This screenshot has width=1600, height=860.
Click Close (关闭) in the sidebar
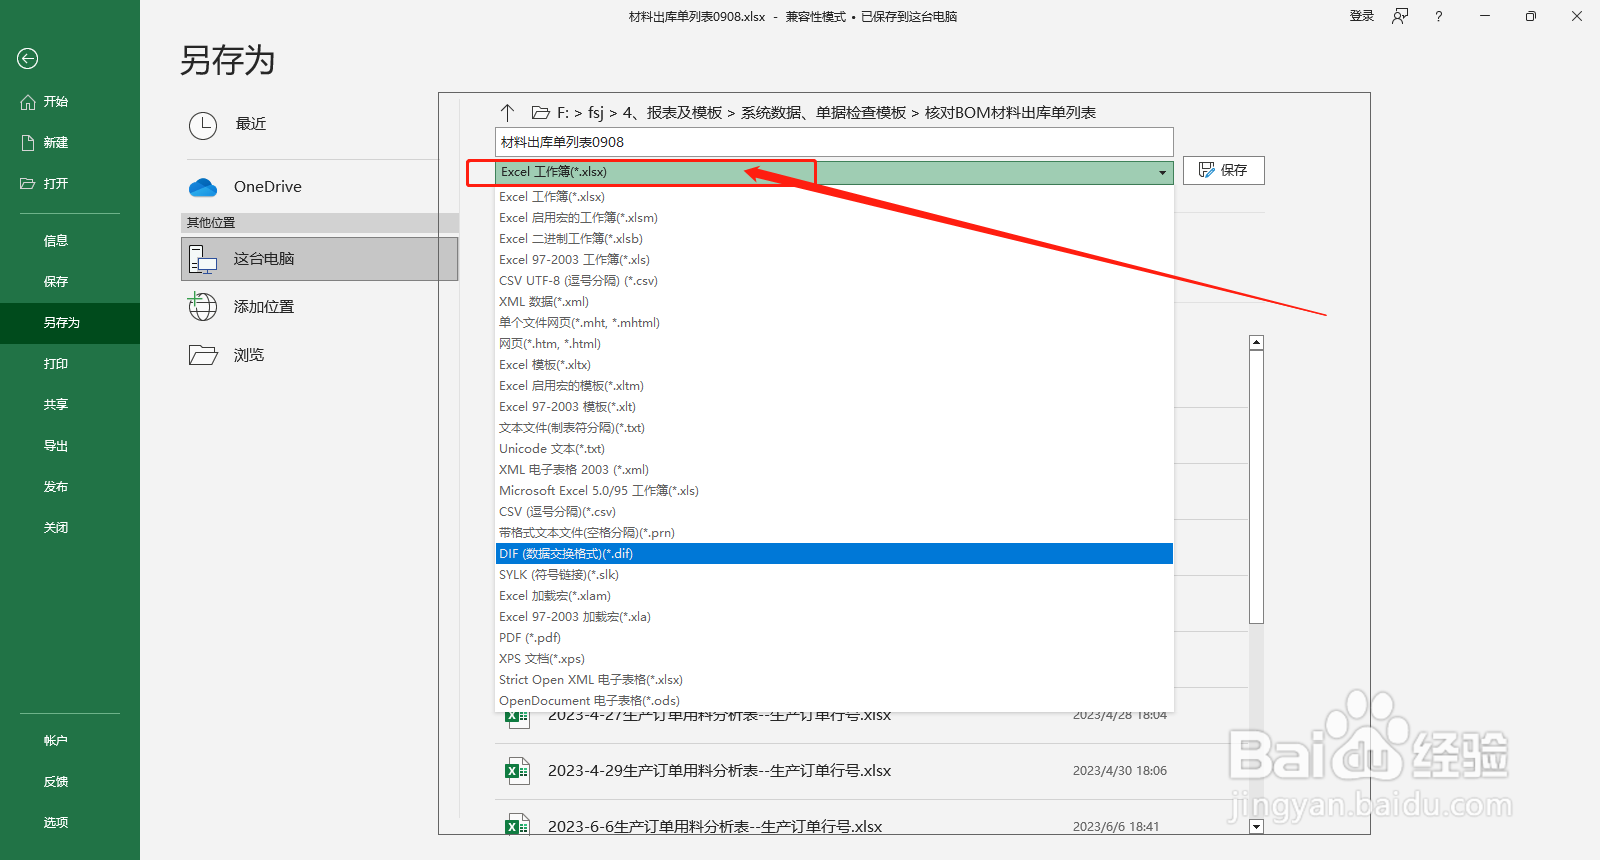(70, 528)
